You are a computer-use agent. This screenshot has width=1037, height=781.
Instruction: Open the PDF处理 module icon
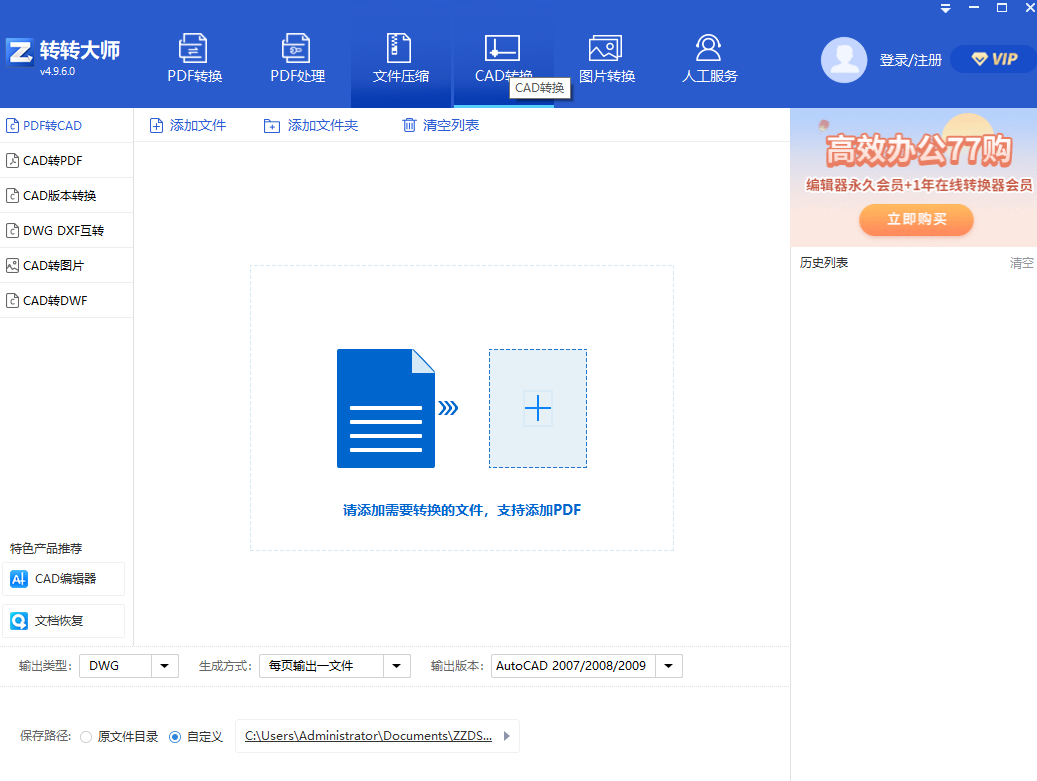click(x=296, y=48)
